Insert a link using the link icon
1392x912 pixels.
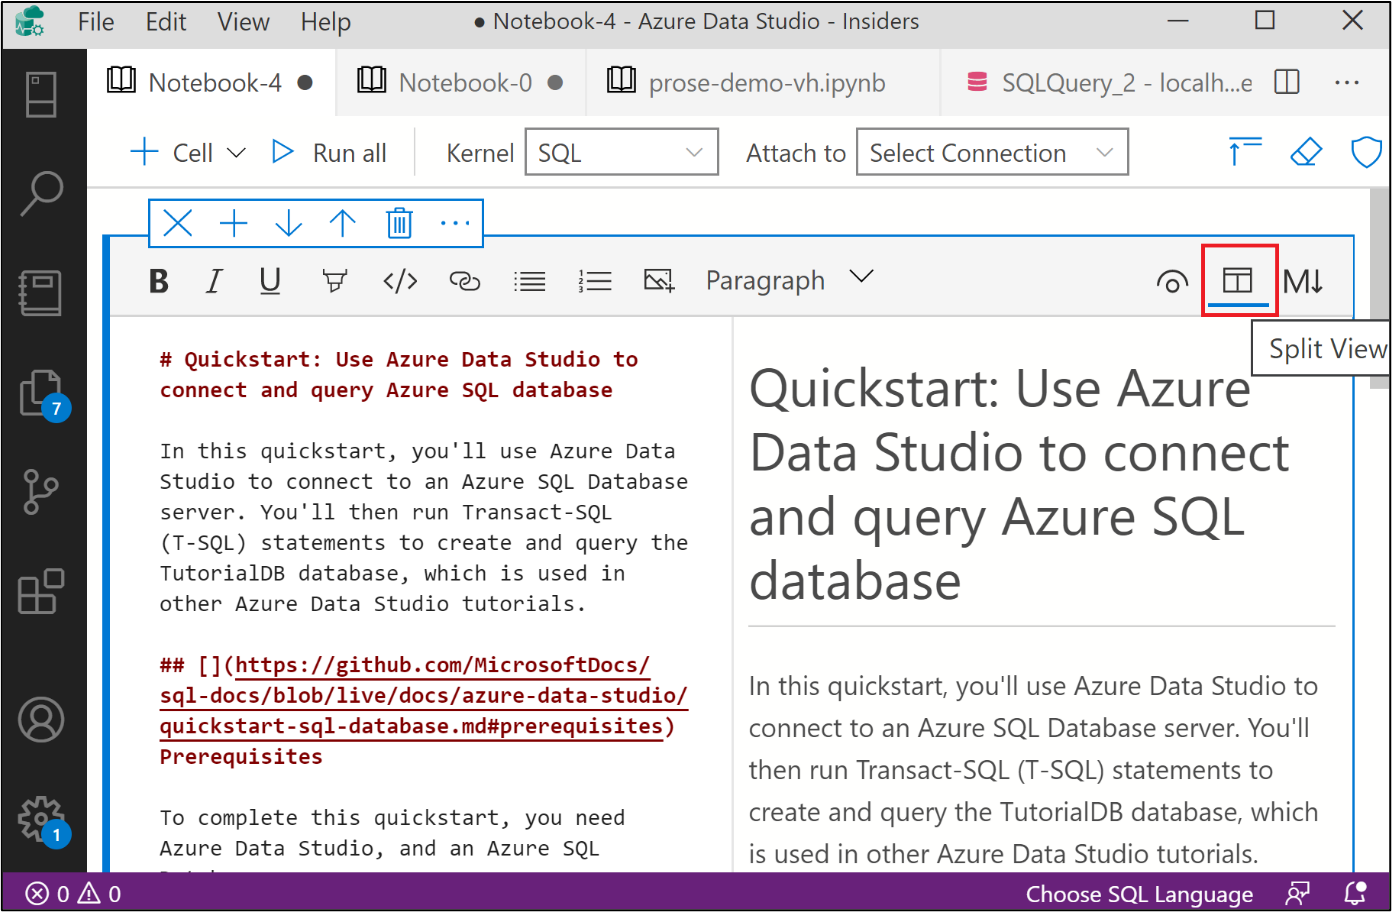[x=464, y=281]
